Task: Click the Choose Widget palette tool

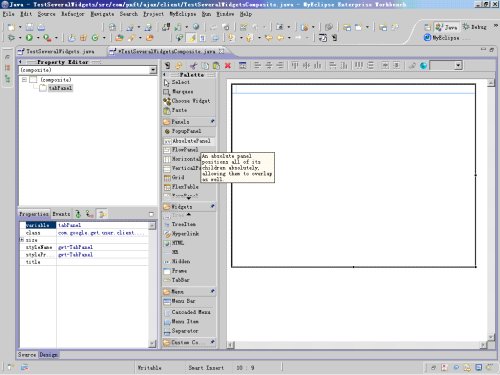Action: (187, 101)
